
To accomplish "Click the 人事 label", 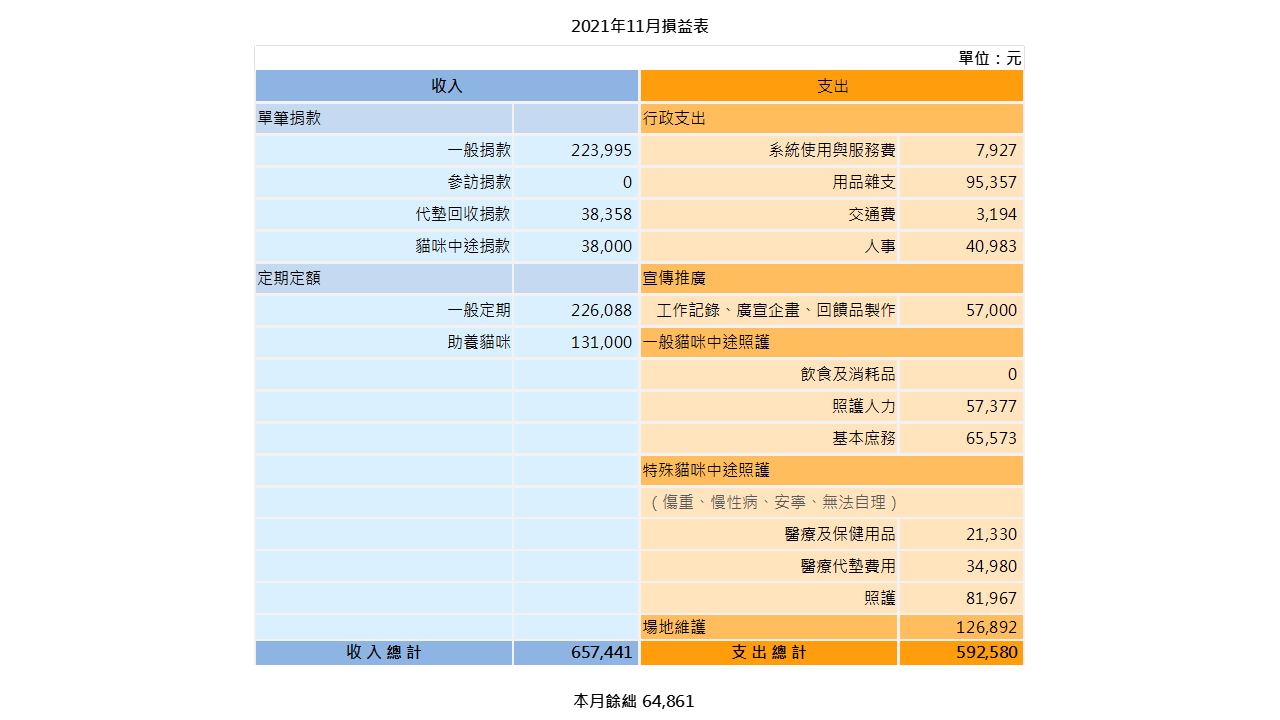I will coord(880,246).
